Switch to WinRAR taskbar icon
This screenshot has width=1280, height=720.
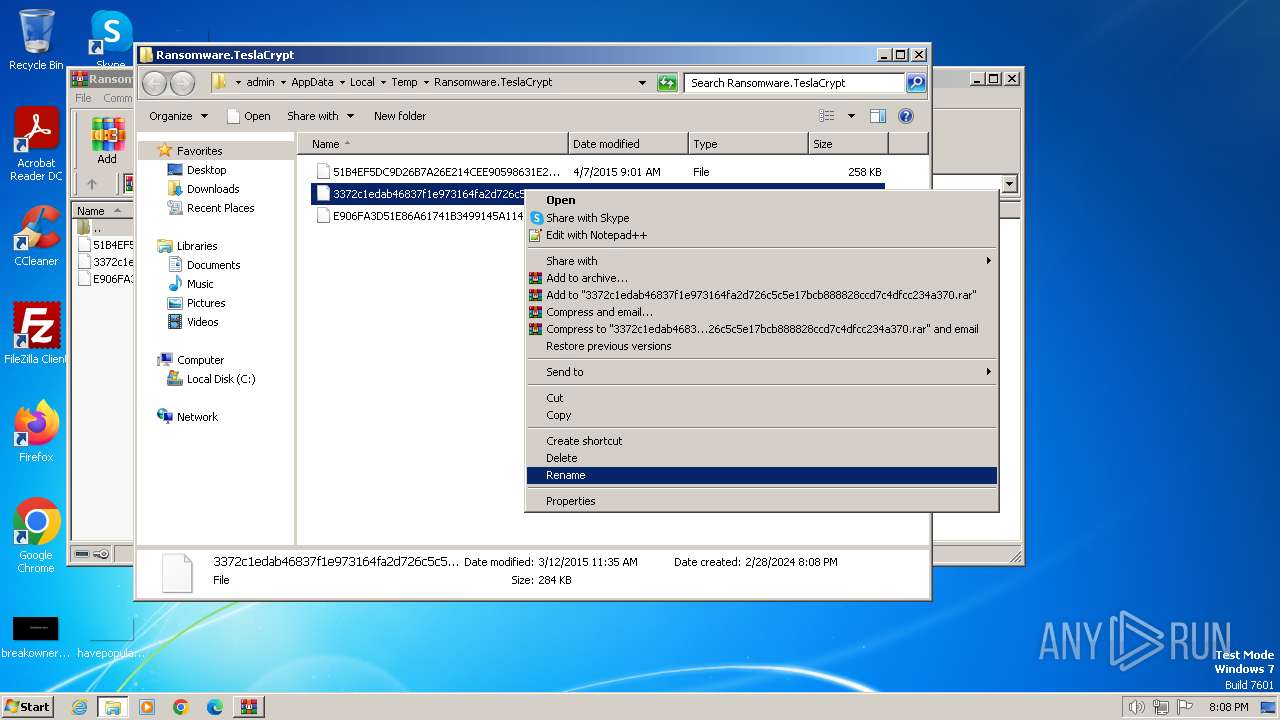click(x=248, y=706)
